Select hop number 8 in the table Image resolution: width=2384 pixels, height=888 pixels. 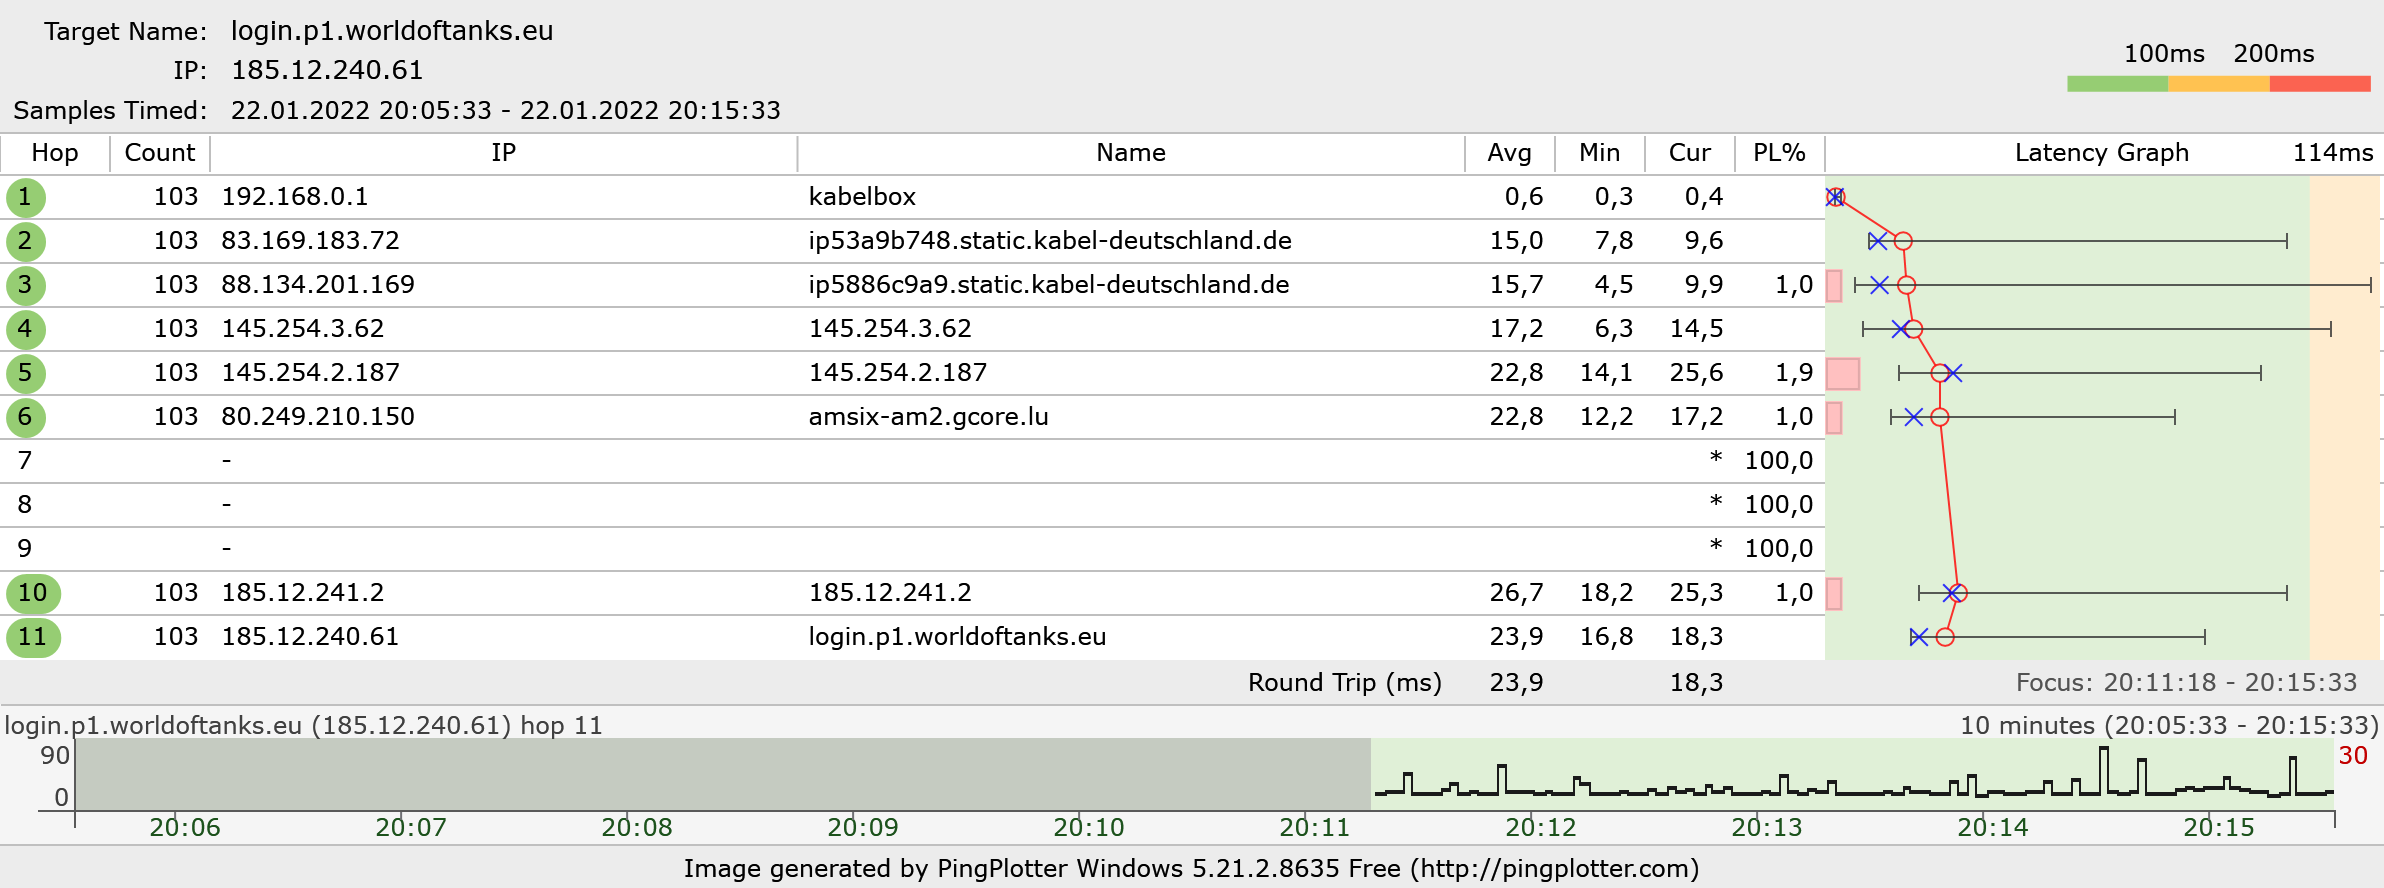[x=25, y=505]
